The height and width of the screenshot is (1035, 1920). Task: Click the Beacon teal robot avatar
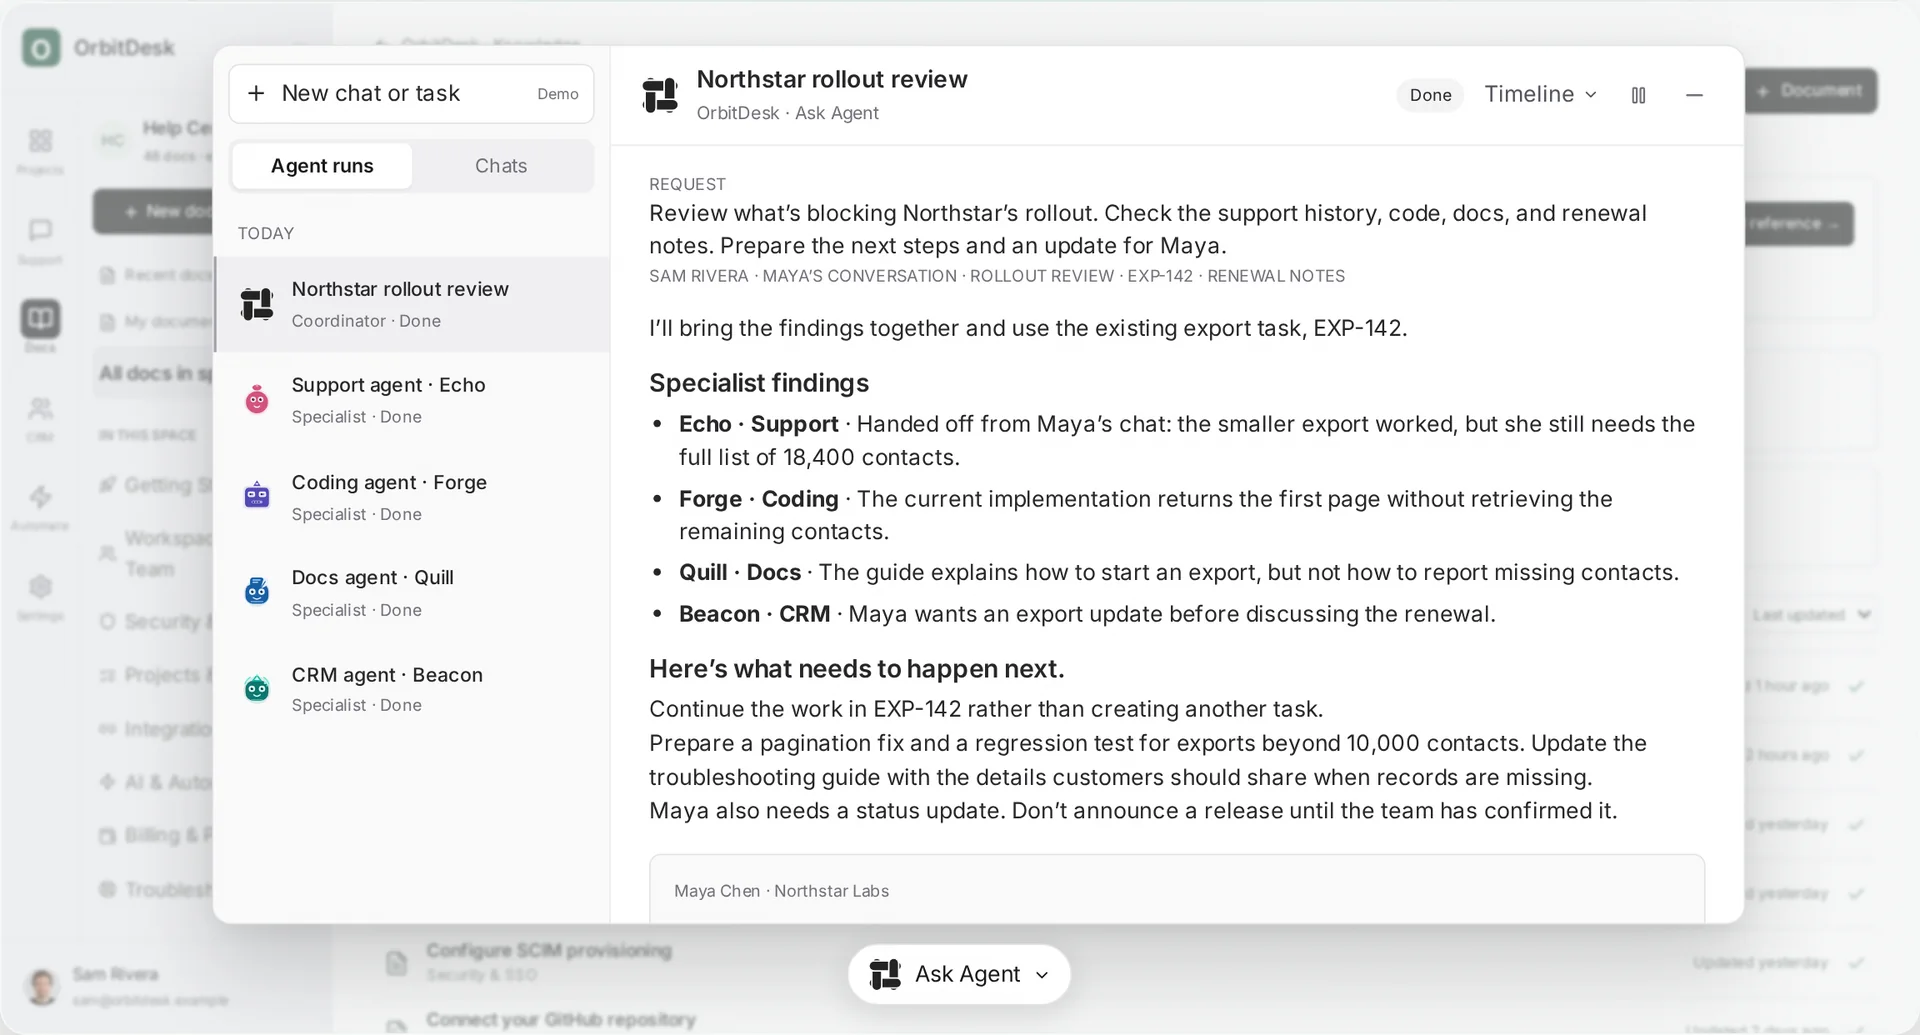[257, 688]
